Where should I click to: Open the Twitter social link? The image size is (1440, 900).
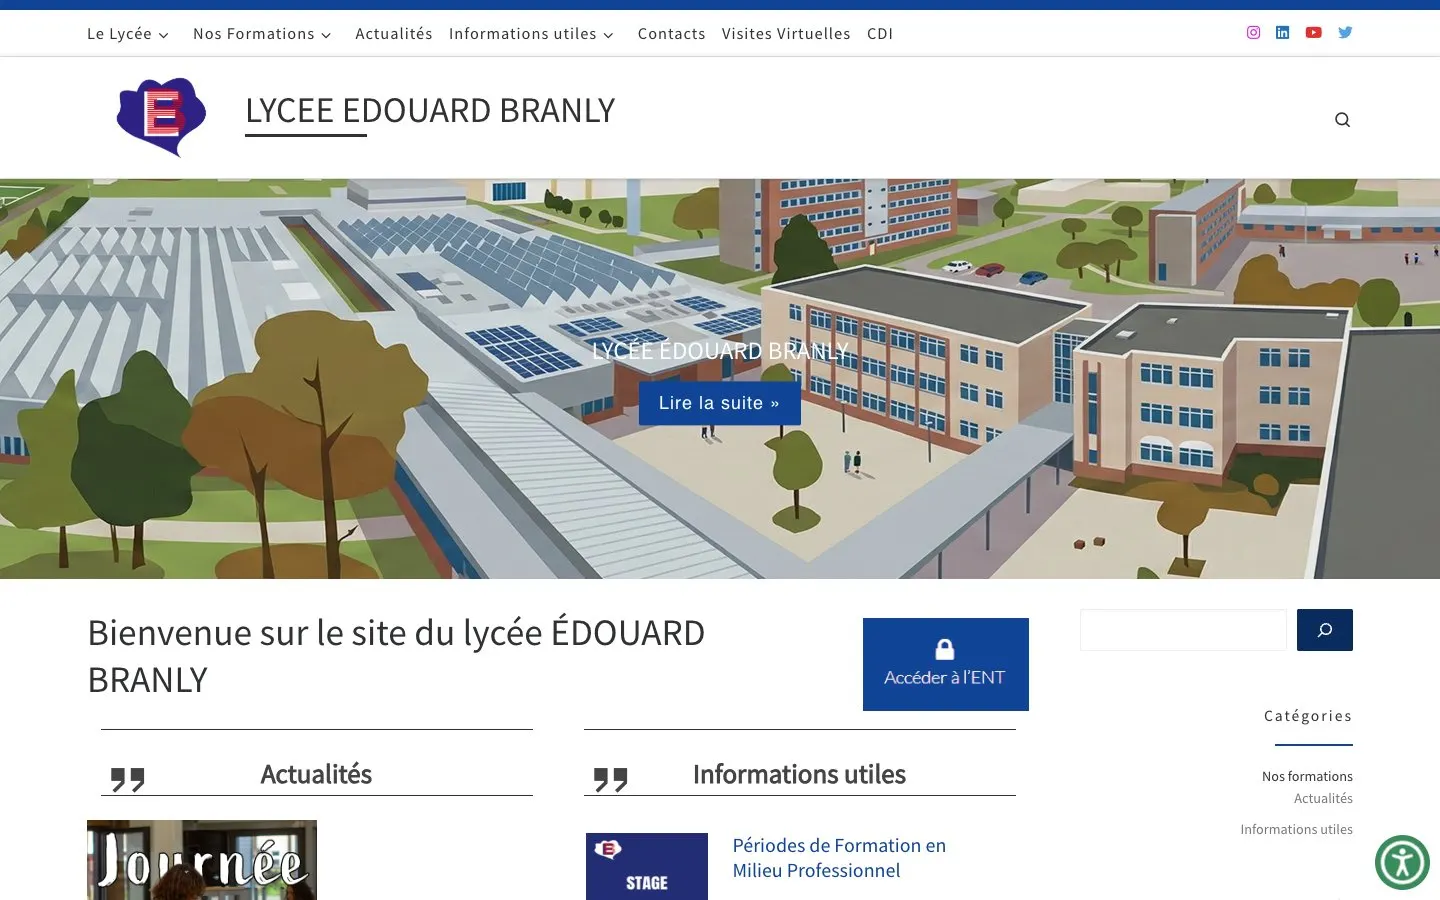(x=1345, y=32)
